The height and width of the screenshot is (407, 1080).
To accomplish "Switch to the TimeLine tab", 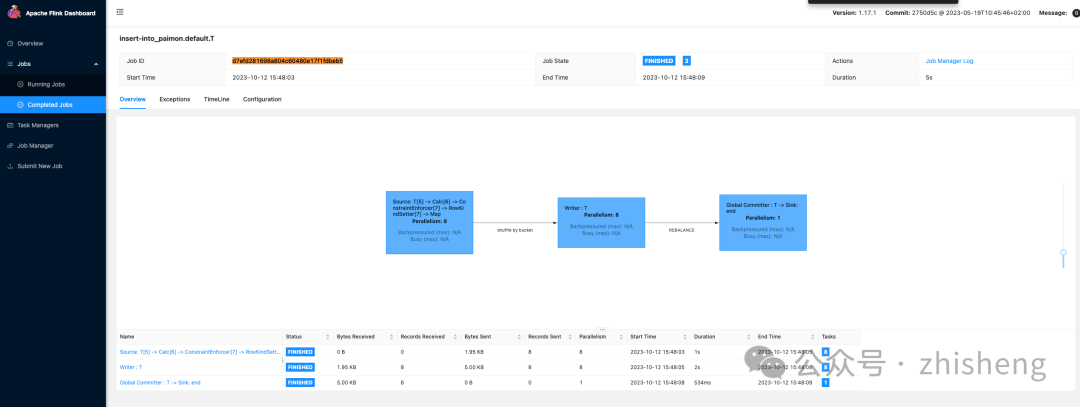I will tap(216, 99).
